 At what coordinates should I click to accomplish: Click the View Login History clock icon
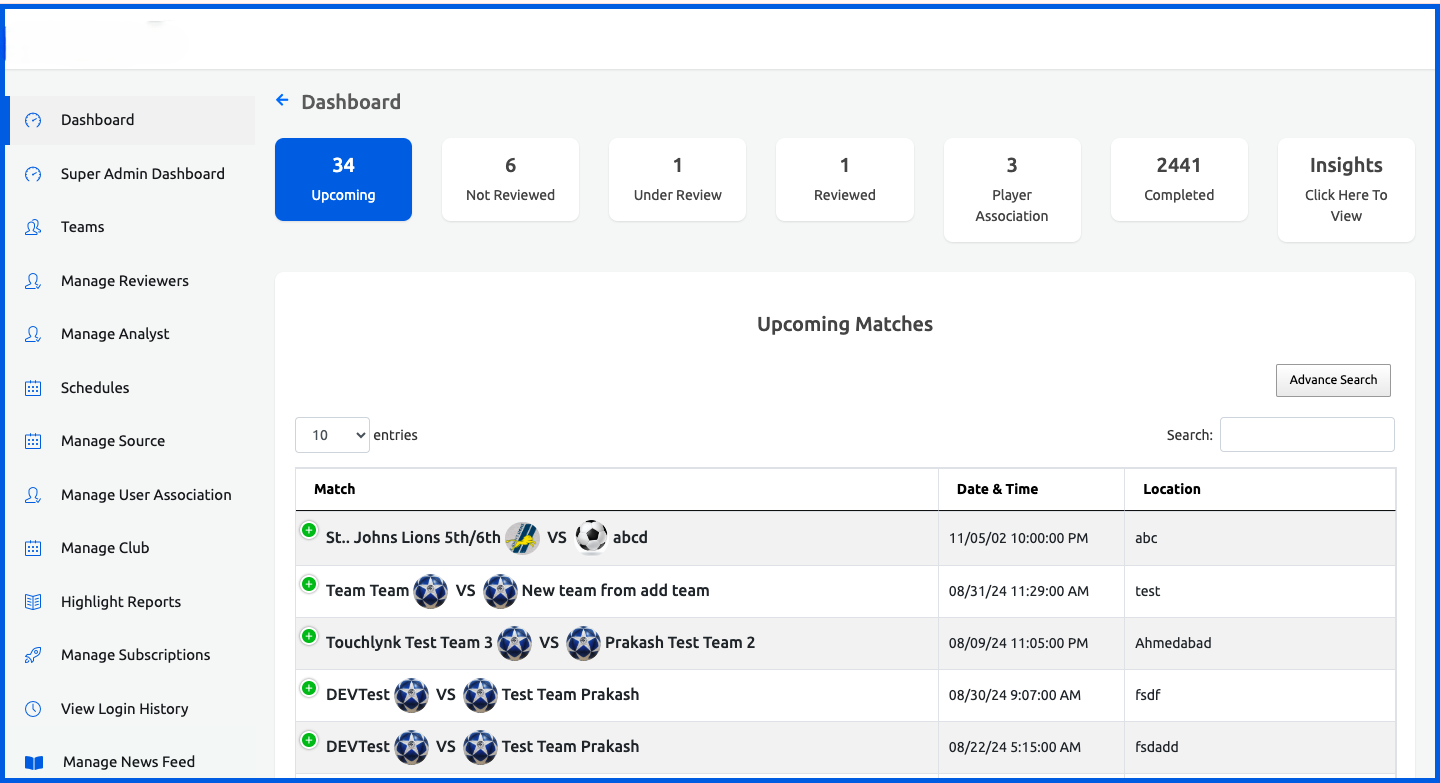(x=33, y=709)
